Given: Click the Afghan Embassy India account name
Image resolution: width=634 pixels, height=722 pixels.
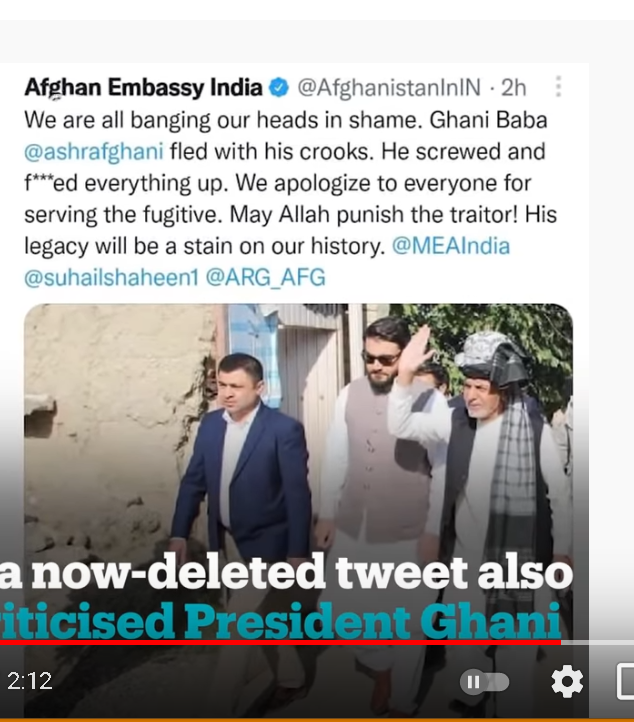Looking at the screenshot, I should click(144, 87).
